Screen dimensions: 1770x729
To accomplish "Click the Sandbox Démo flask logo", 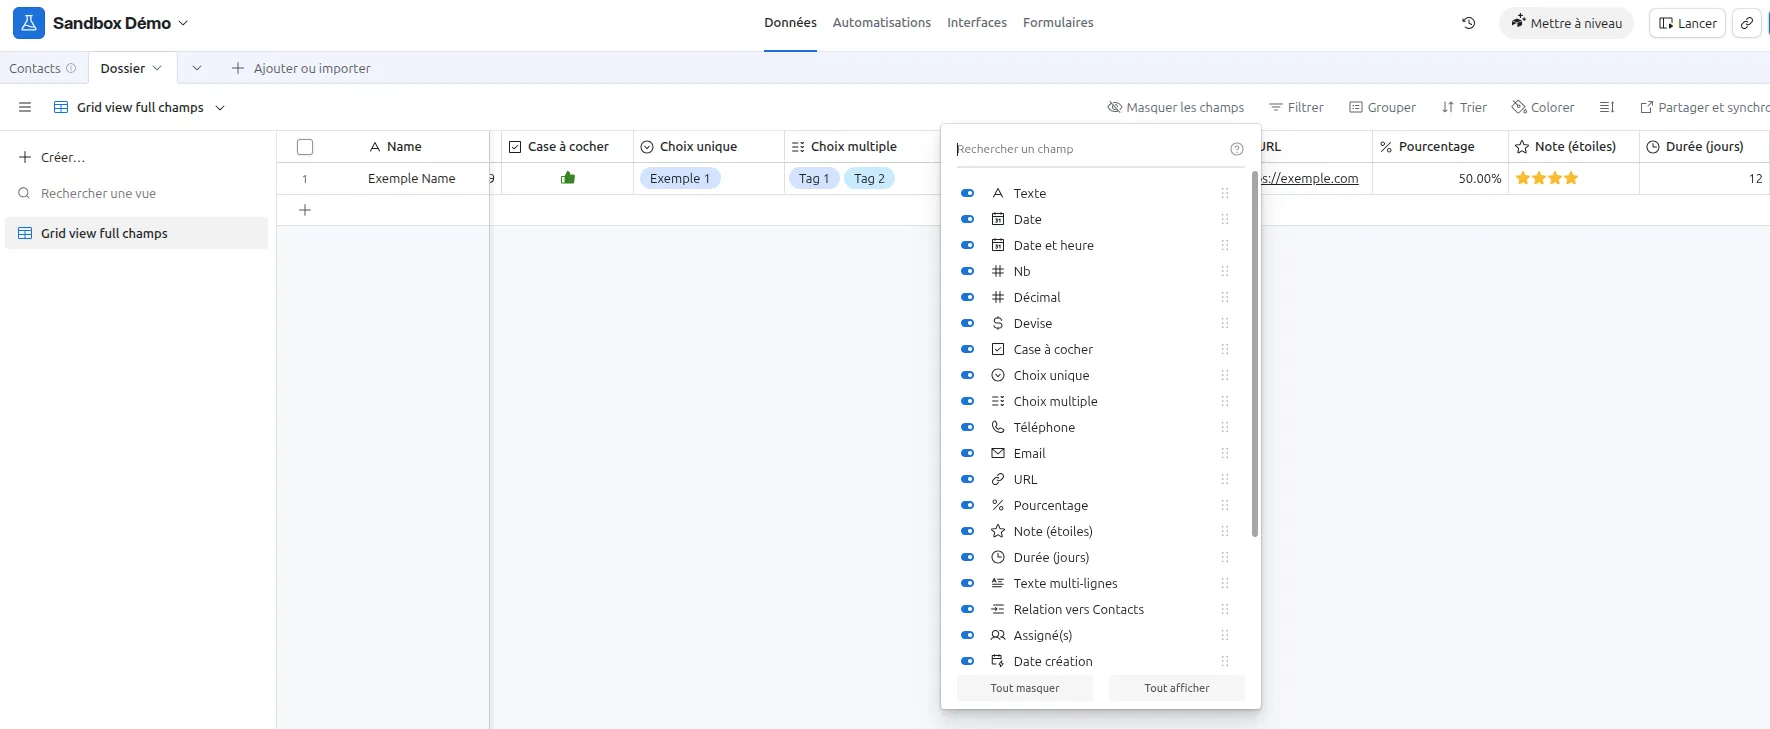I will point(28,23).
